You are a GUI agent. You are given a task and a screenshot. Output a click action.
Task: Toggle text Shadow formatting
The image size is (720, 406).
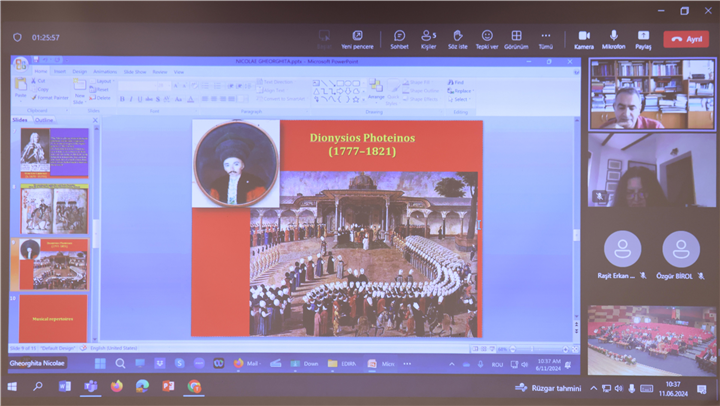tap(158, 99)
